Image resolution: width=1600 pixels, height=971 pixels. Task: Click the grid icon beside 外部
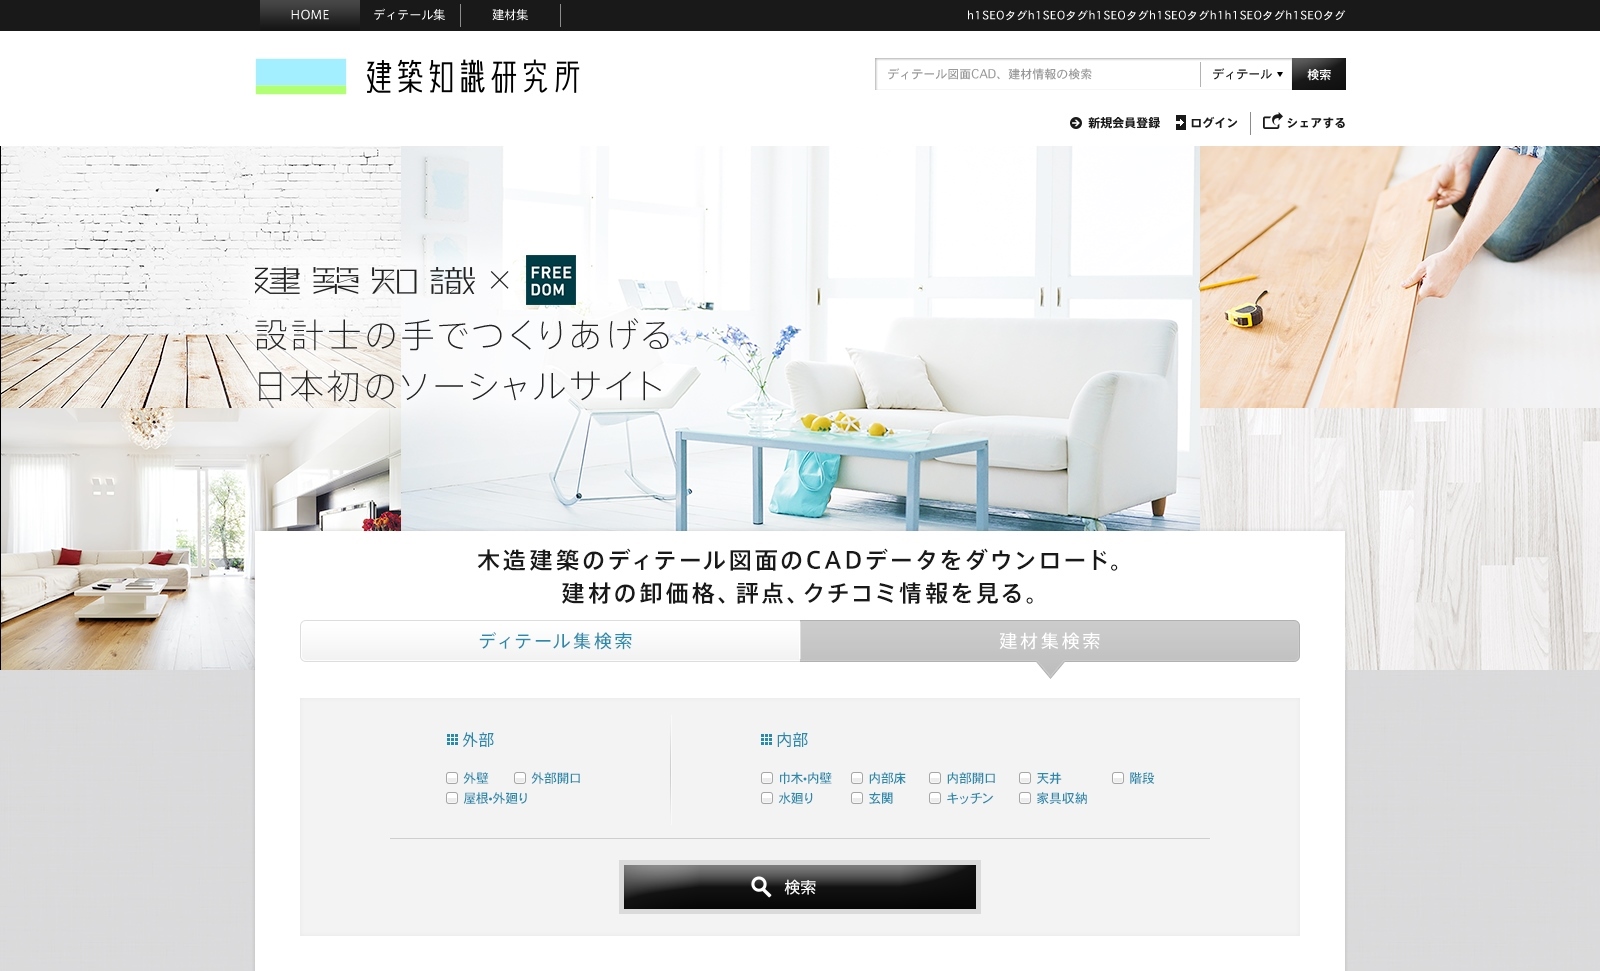coord(451,740)
